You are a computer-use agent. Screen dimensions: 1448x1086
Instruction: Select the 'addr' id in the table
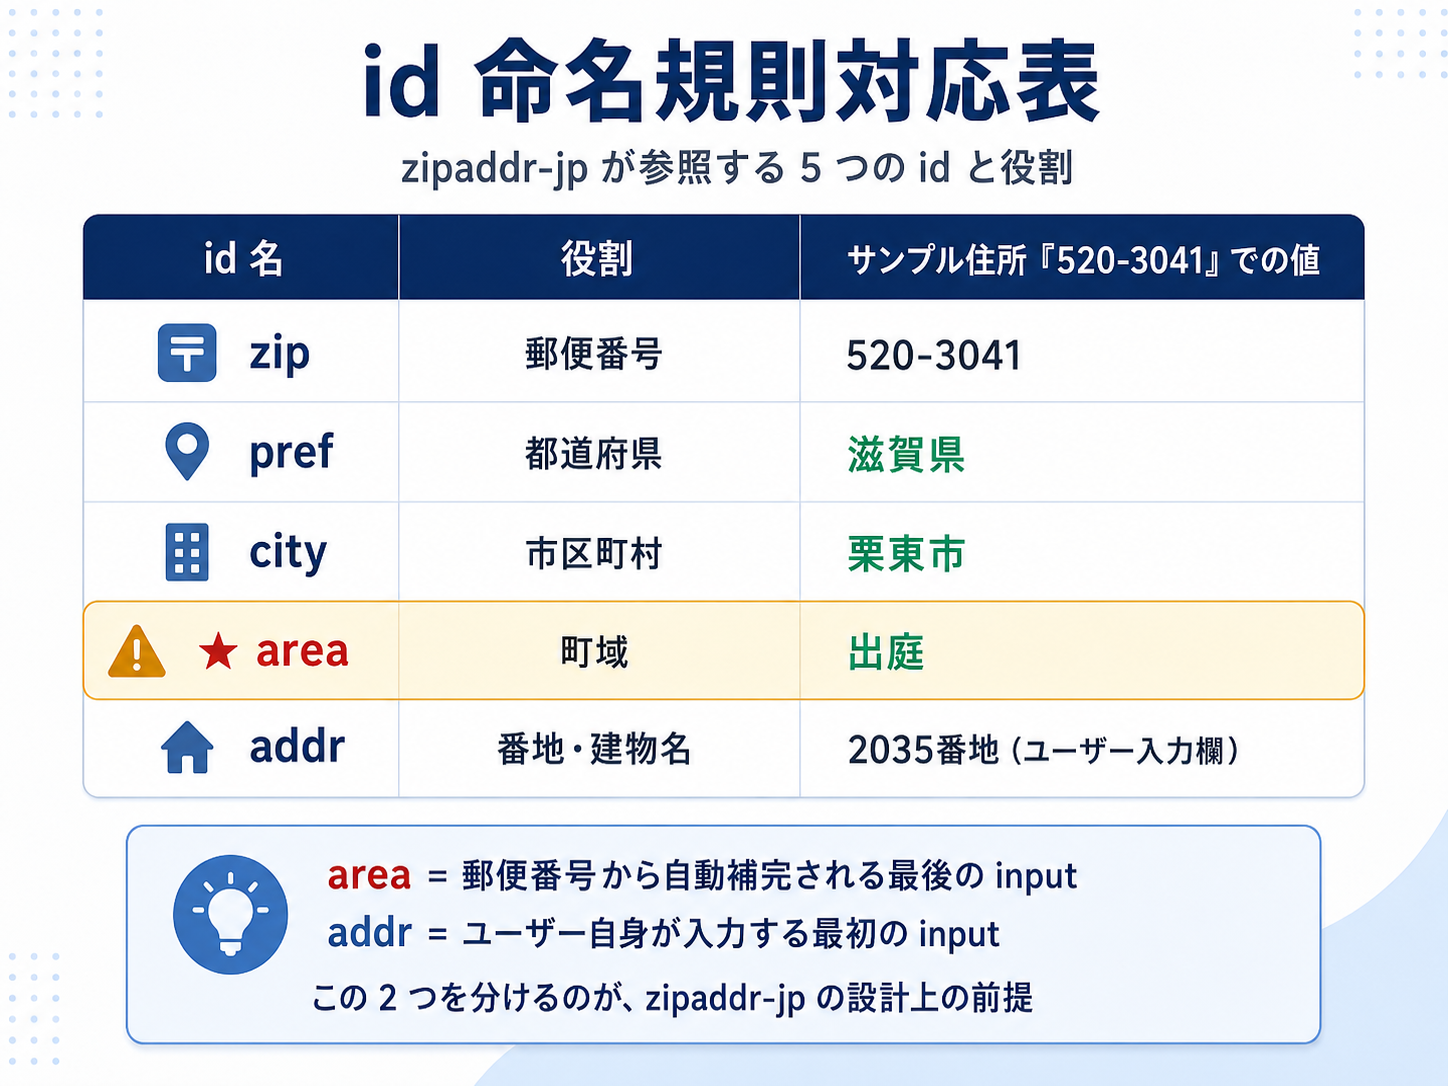point(297,747)
